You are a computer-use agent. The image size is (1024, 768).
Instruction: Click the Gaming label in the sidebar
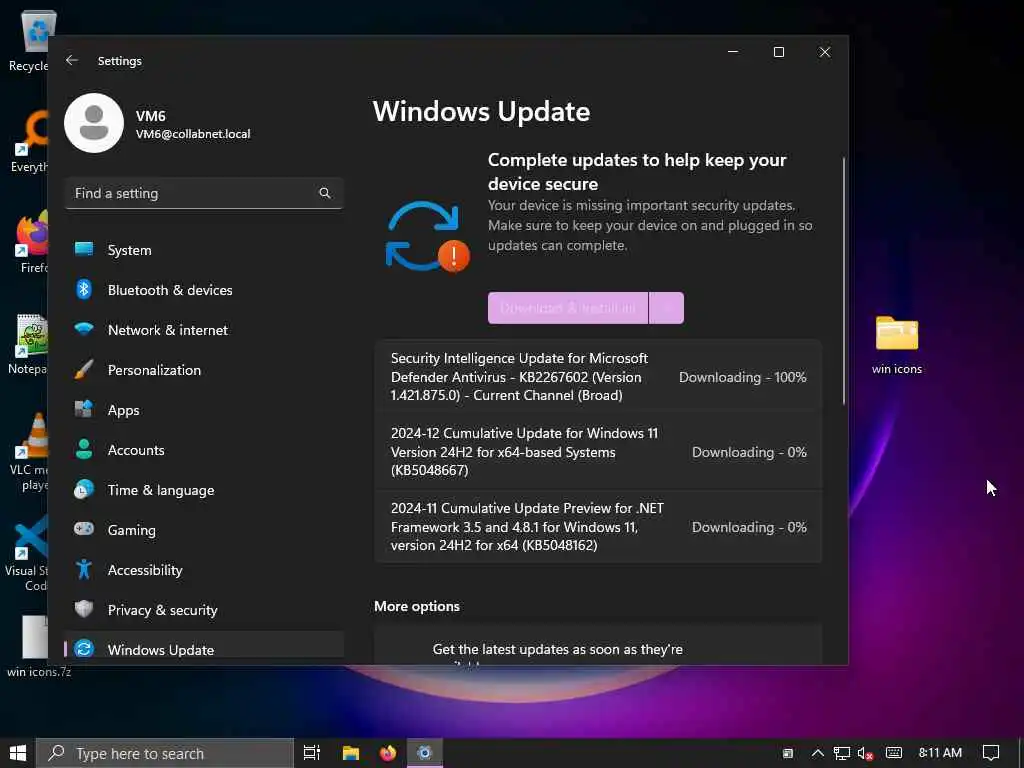(x=132, y=530)
